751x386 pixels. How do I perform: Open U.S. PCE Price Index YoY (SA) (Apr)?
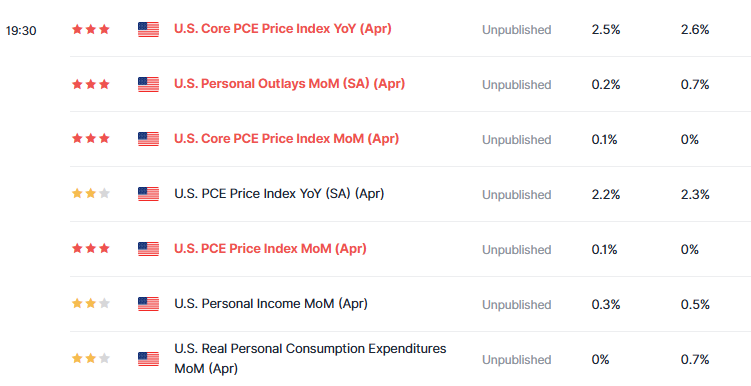tap(279, 194)
